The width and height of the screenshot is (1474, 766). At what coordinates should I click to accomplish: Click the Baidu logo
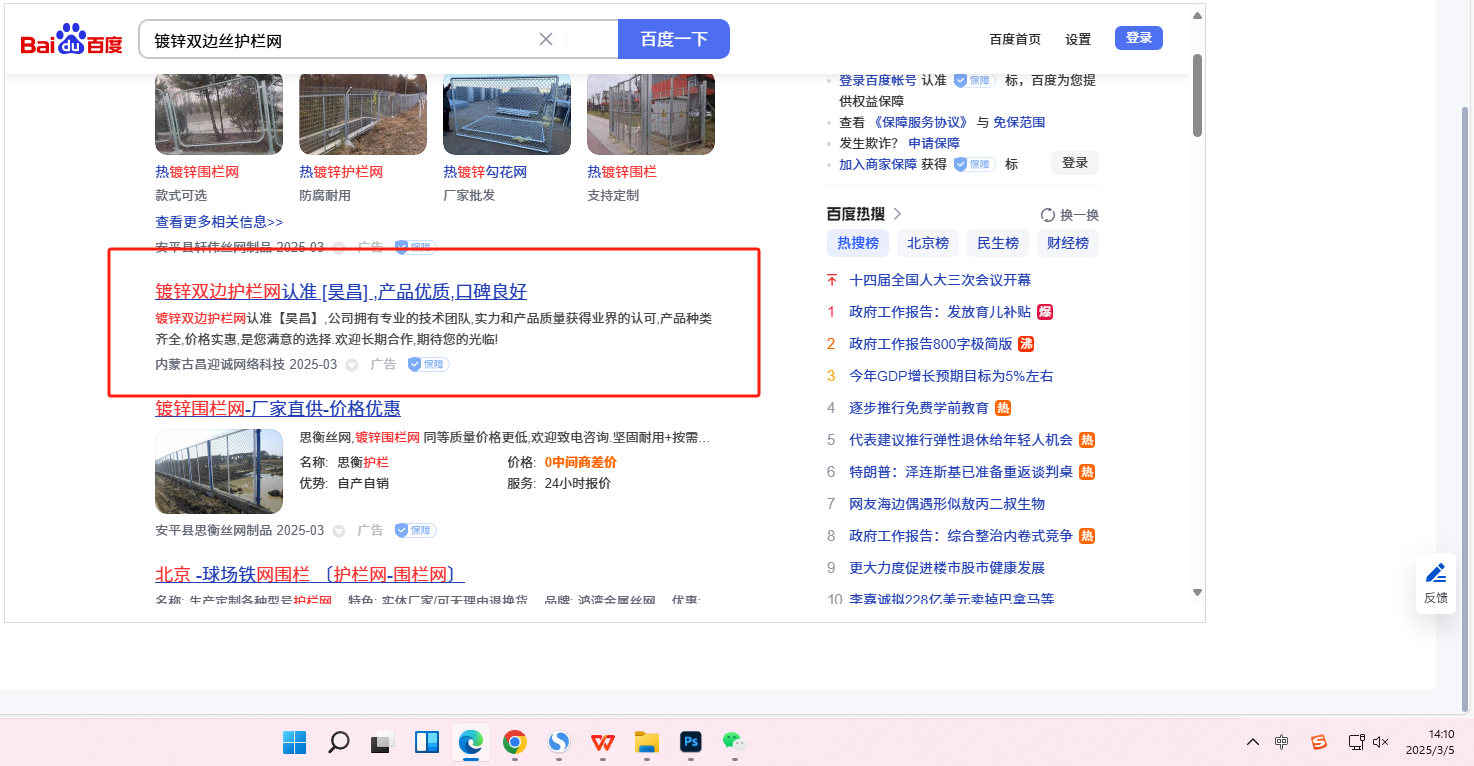[71, 40]
